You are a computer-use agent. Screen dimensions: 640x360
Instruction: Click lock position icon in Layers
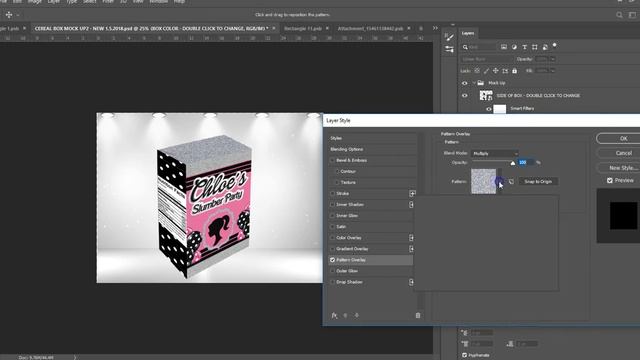[x=496, y=71]
